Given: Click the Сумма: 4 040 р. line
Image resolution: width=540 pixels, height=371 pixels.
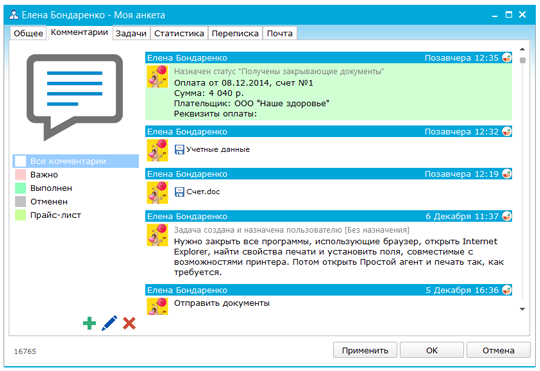Looking at the screenshot, I should click(209, 93).
